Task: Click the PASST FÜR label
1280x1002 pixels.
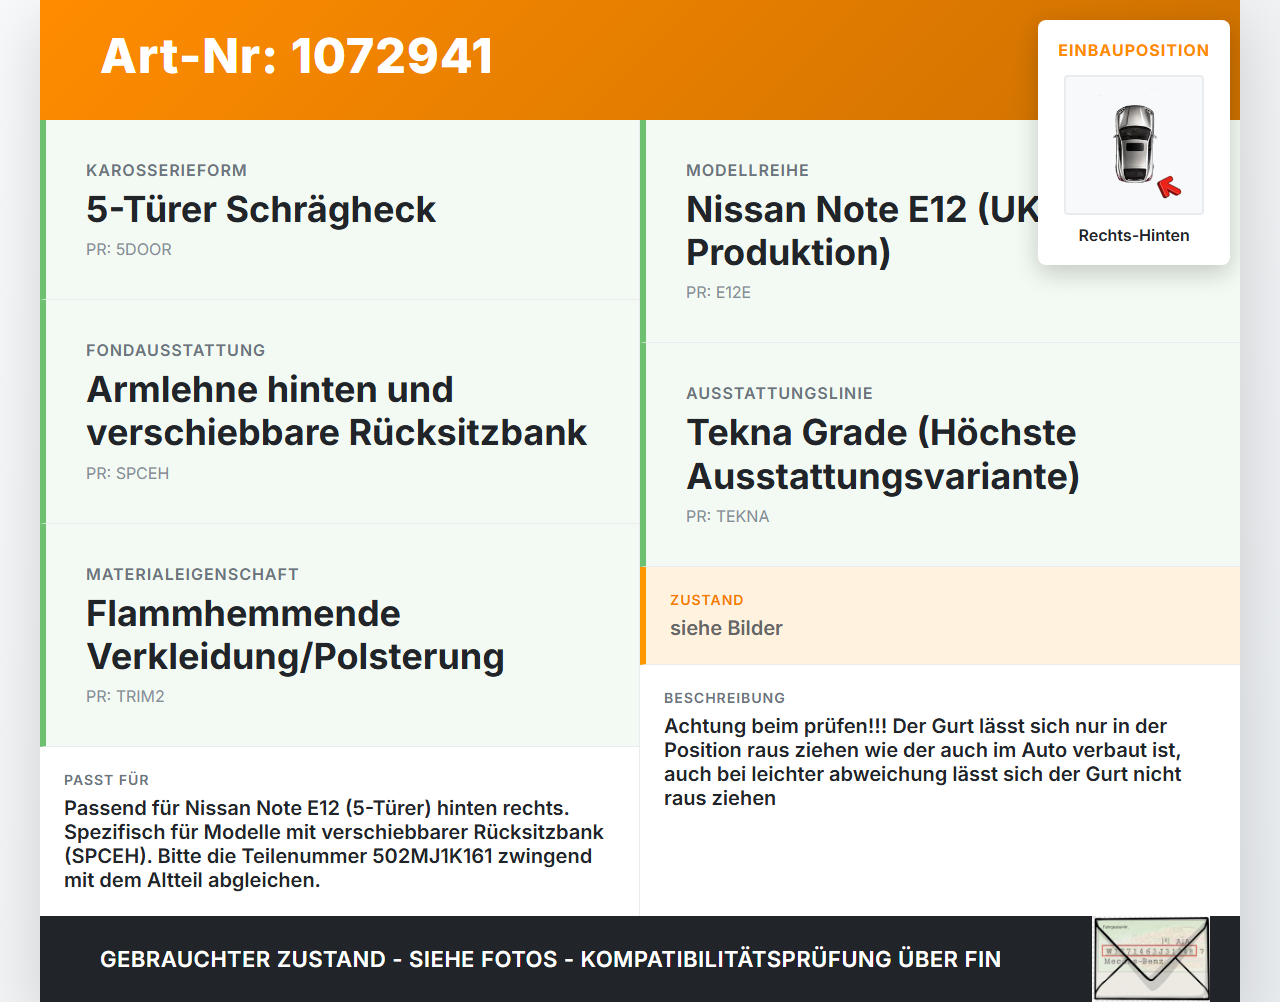Action: pyautogui.click(x=106, y=780)
